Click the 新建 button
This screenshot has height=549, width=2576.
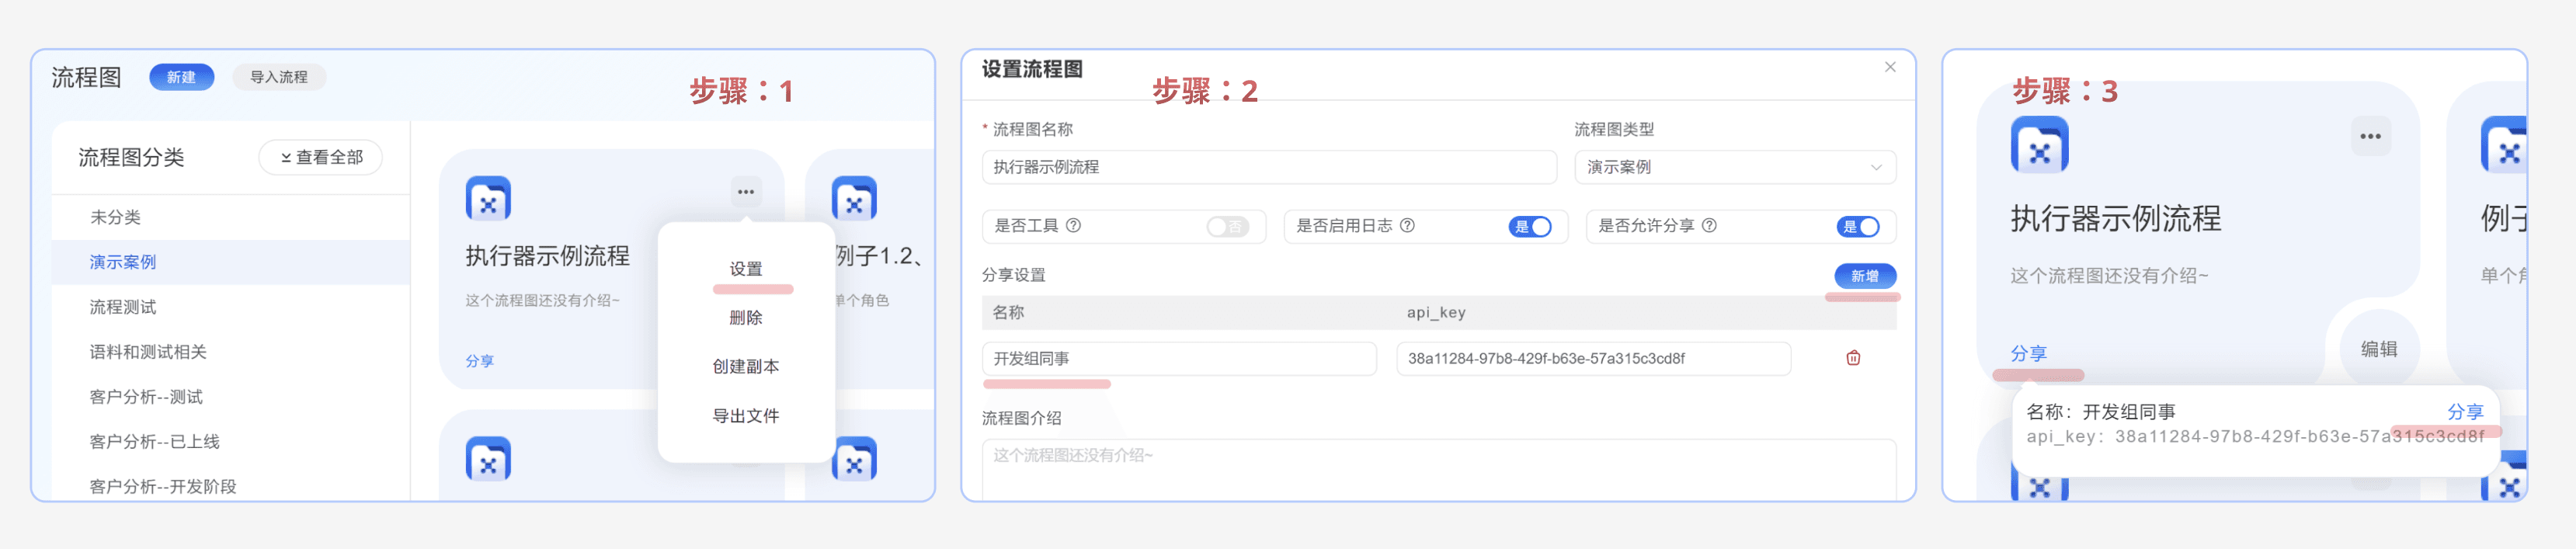pos(181,77)
